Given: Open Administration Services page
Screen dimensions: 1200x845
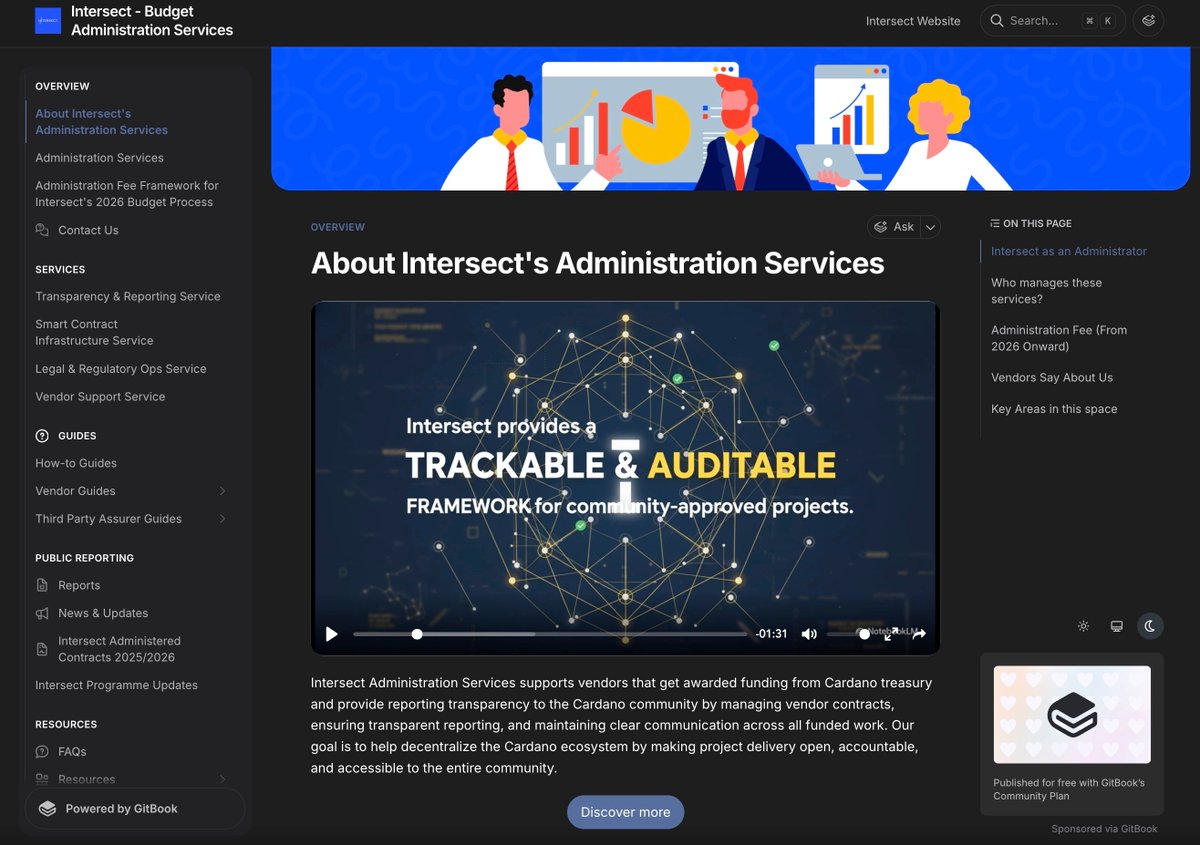Looking at the screenshot, I should click(99, 158).
